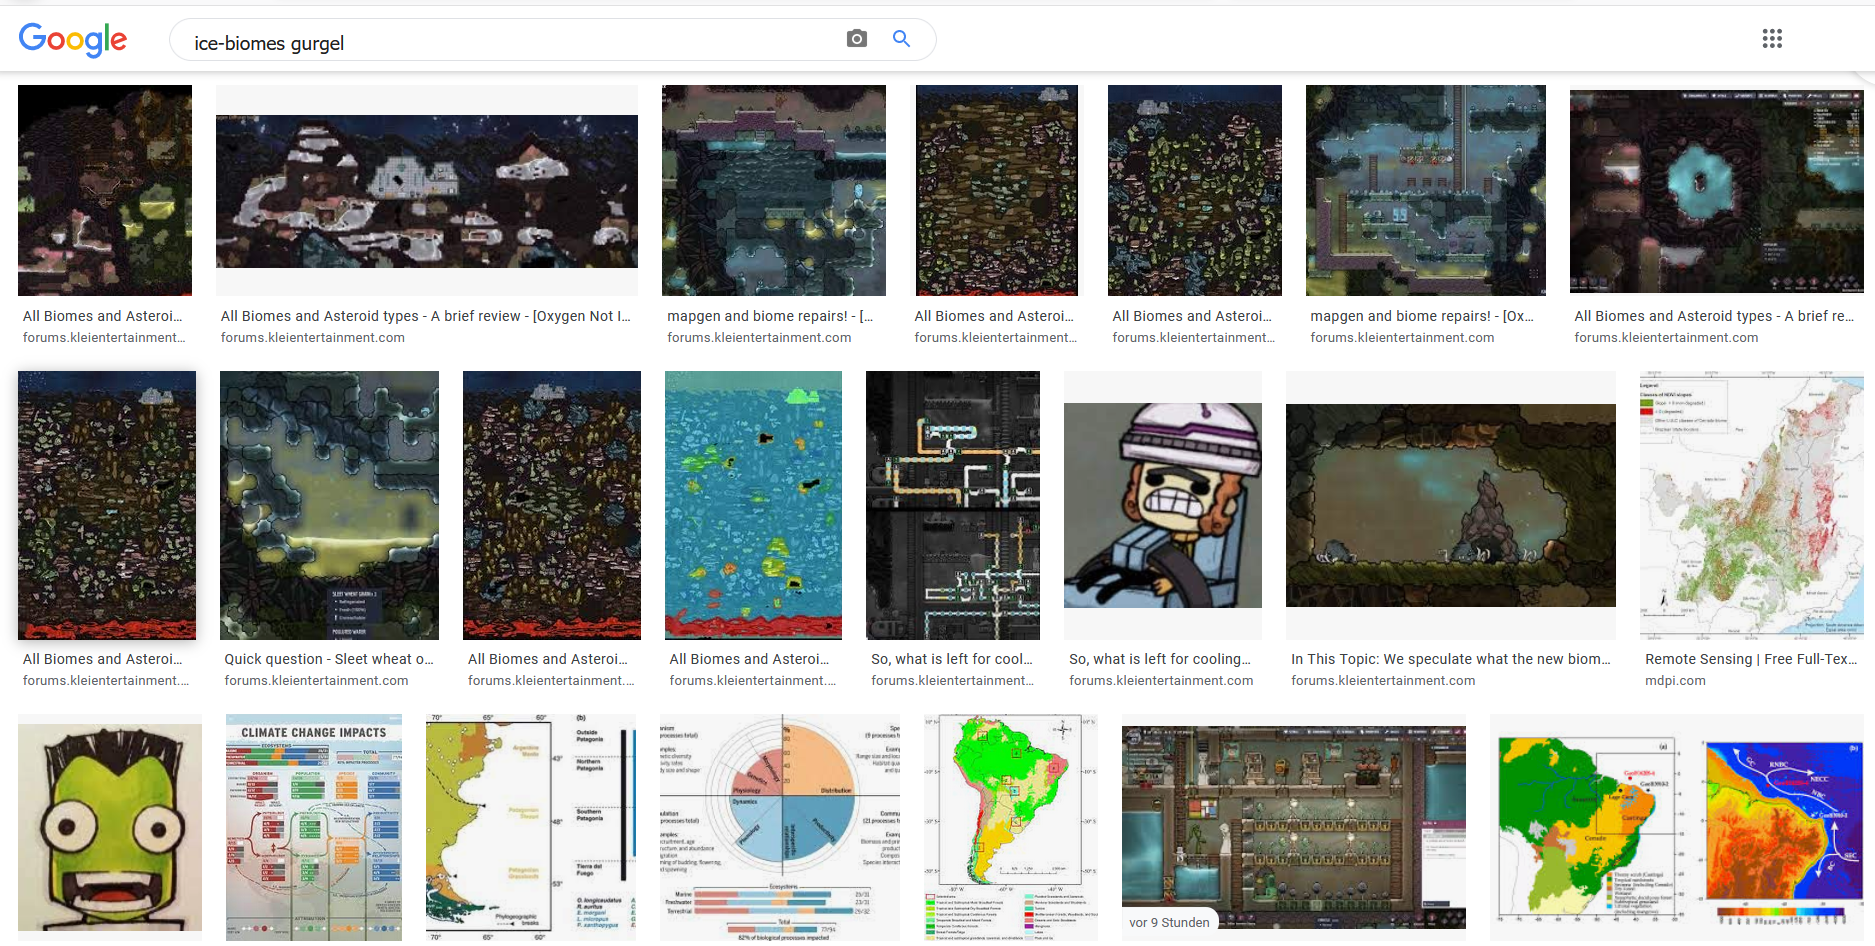The width and height of the screenshot is (1875, 946).
Task: Open circular pie diagram thumbnail
Action: click(x=780, y=827)
